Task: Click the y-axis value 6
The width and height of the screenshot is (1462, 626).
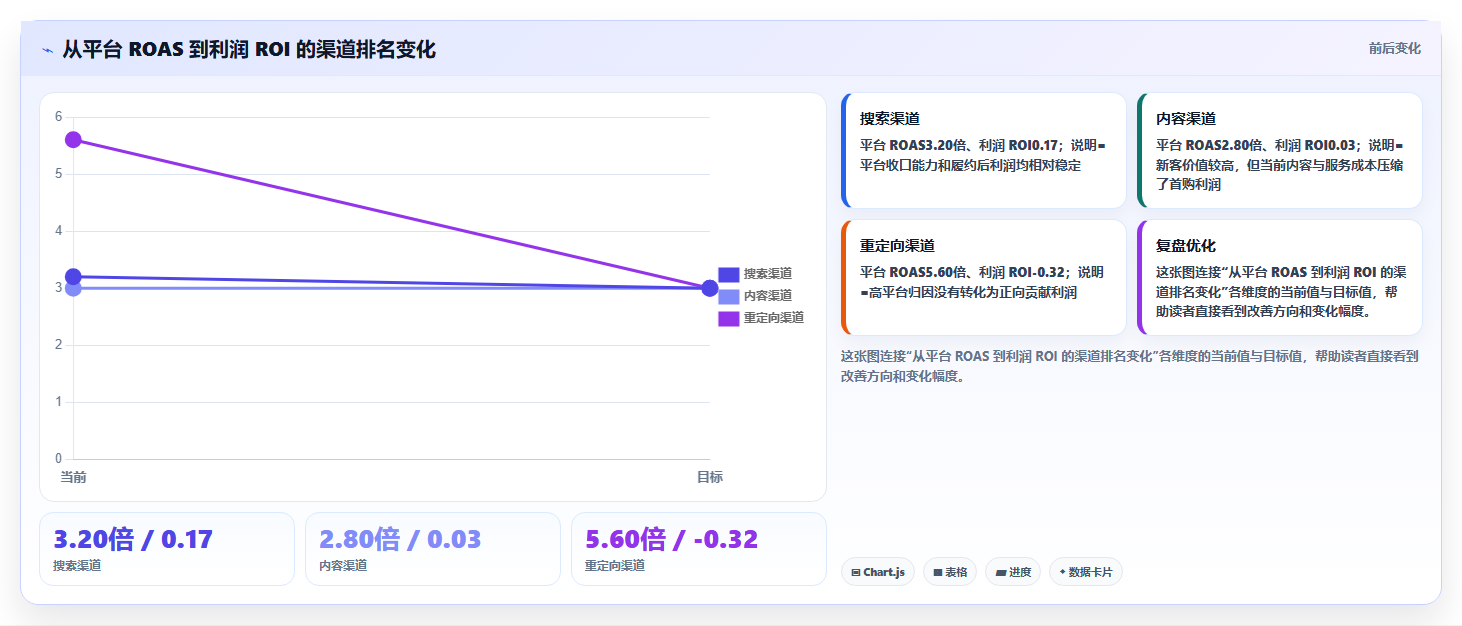Action: (58, 117)
